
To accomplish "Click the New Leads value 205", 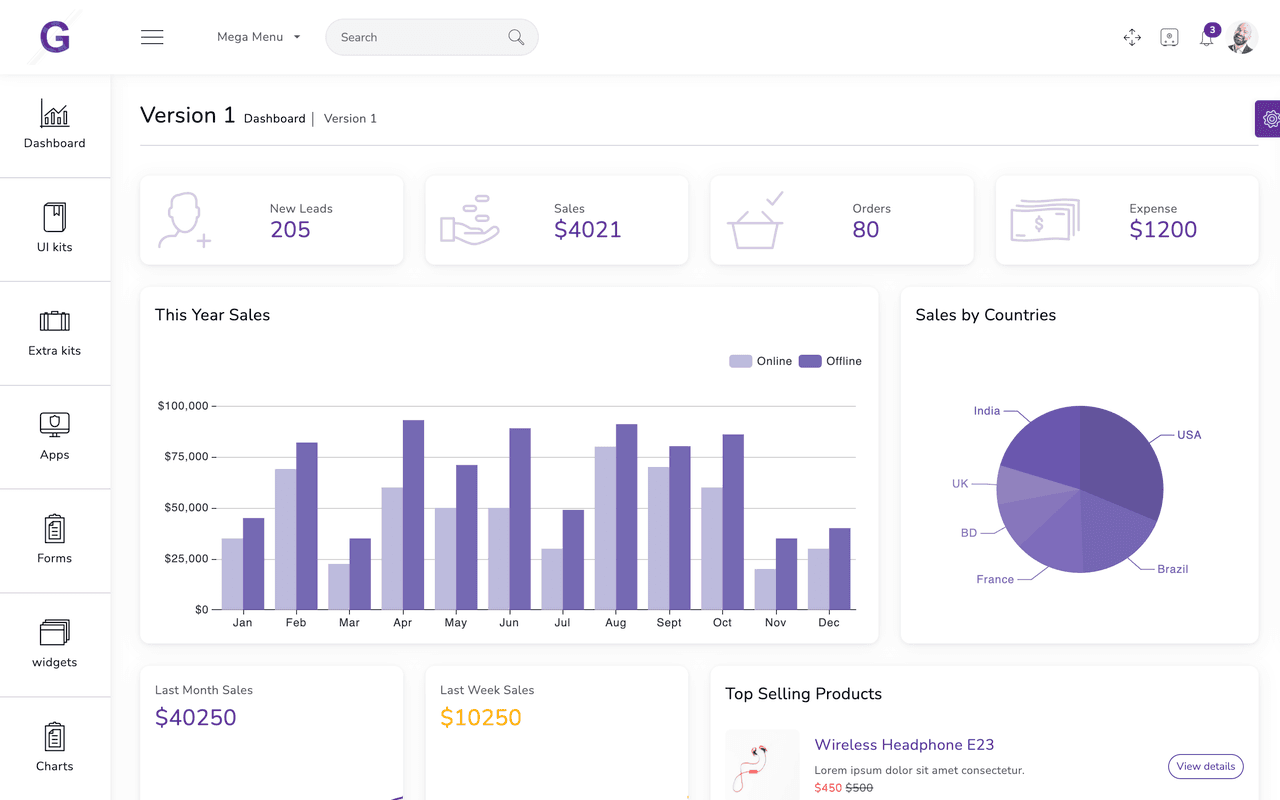I will (x=290, y=229).
